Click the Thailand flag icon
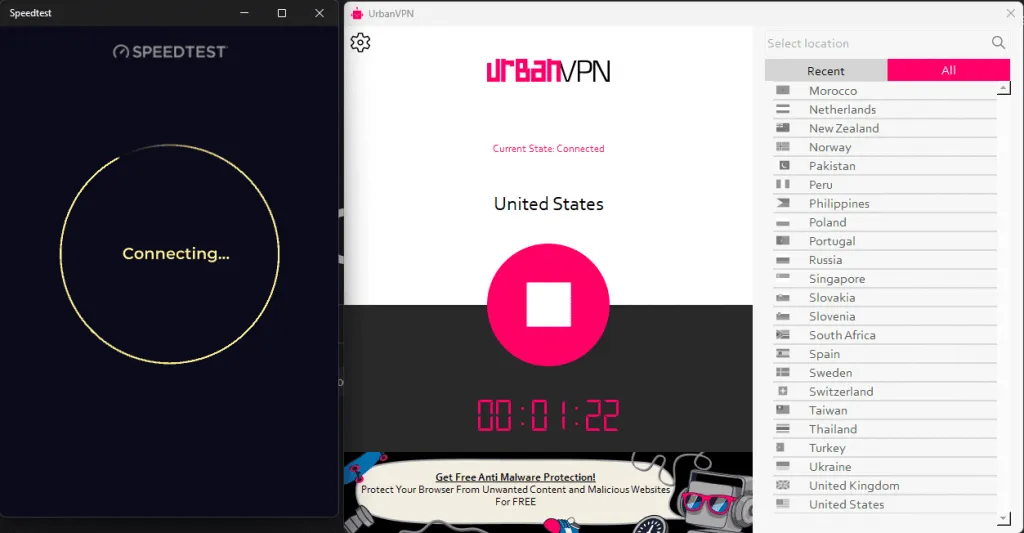 pyautogui.click(x=782, y=429)
